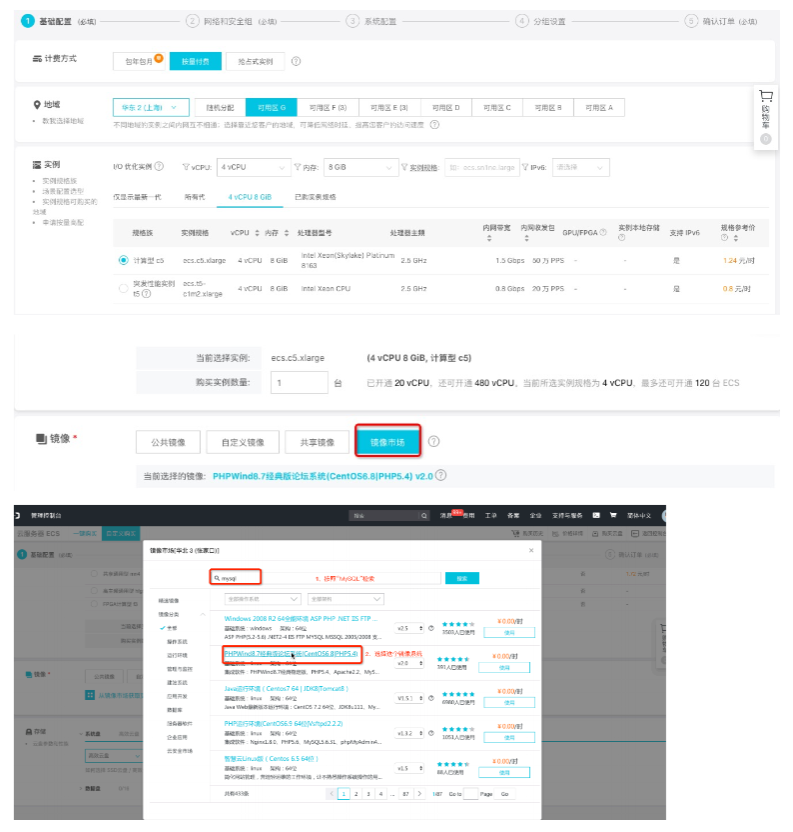Click the 从镜像市场获取 icon in background page
793x832 pixels.
point(90,695)
